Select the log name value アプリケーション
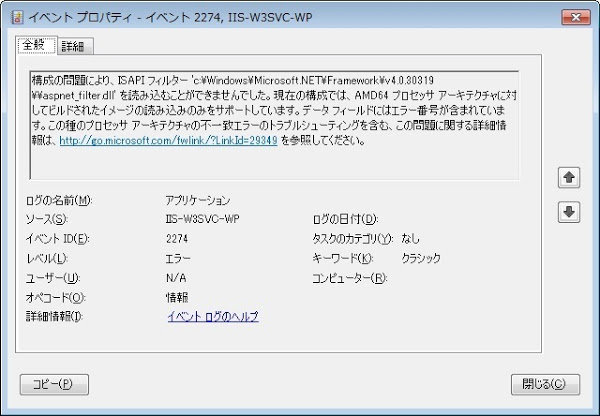 pyautogui.click(x=198, y=200)
